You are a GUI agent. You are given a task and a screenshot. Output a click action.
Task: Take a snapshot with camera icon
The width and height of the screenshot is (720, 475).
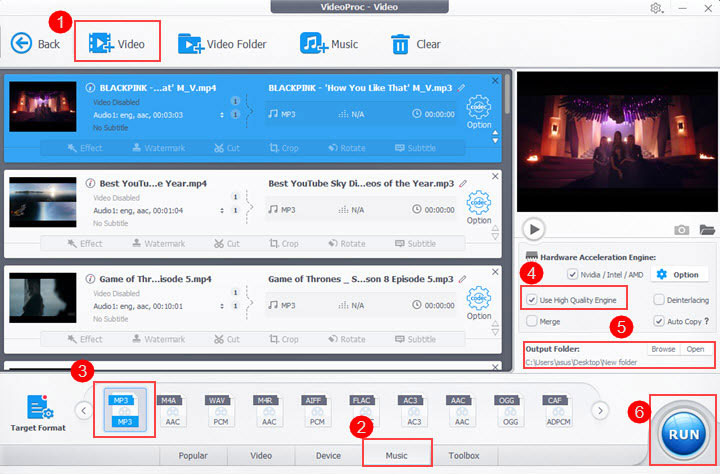pos(682,229)
